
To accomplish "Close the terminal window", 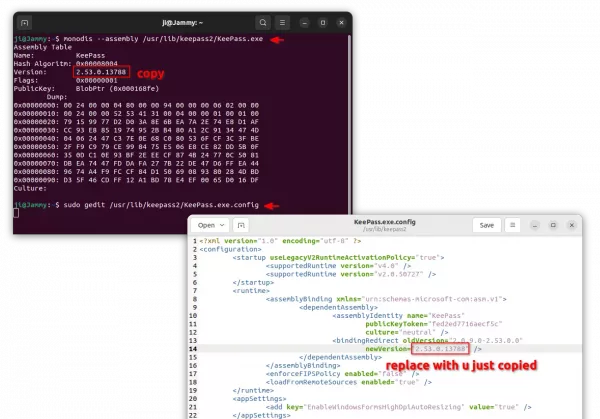I will pos(341,23).
